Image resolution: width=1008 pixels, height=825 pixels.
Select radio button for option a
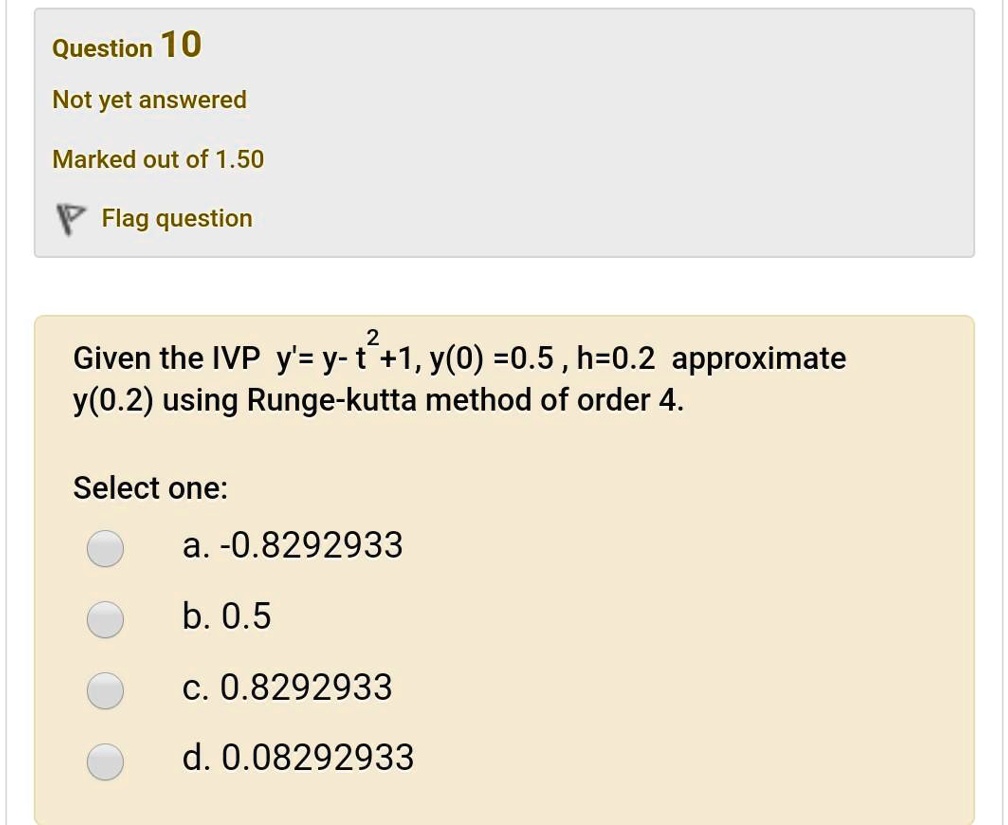[104, 548]
